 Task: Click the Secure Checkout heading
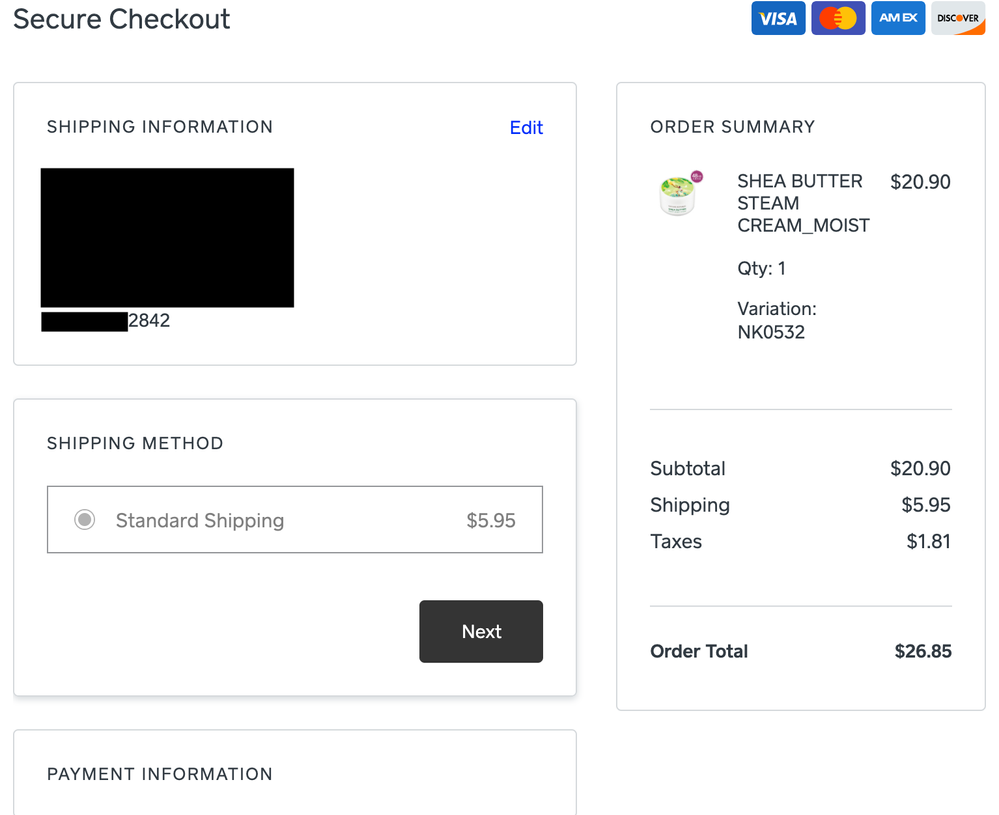(x=122, y=19)
